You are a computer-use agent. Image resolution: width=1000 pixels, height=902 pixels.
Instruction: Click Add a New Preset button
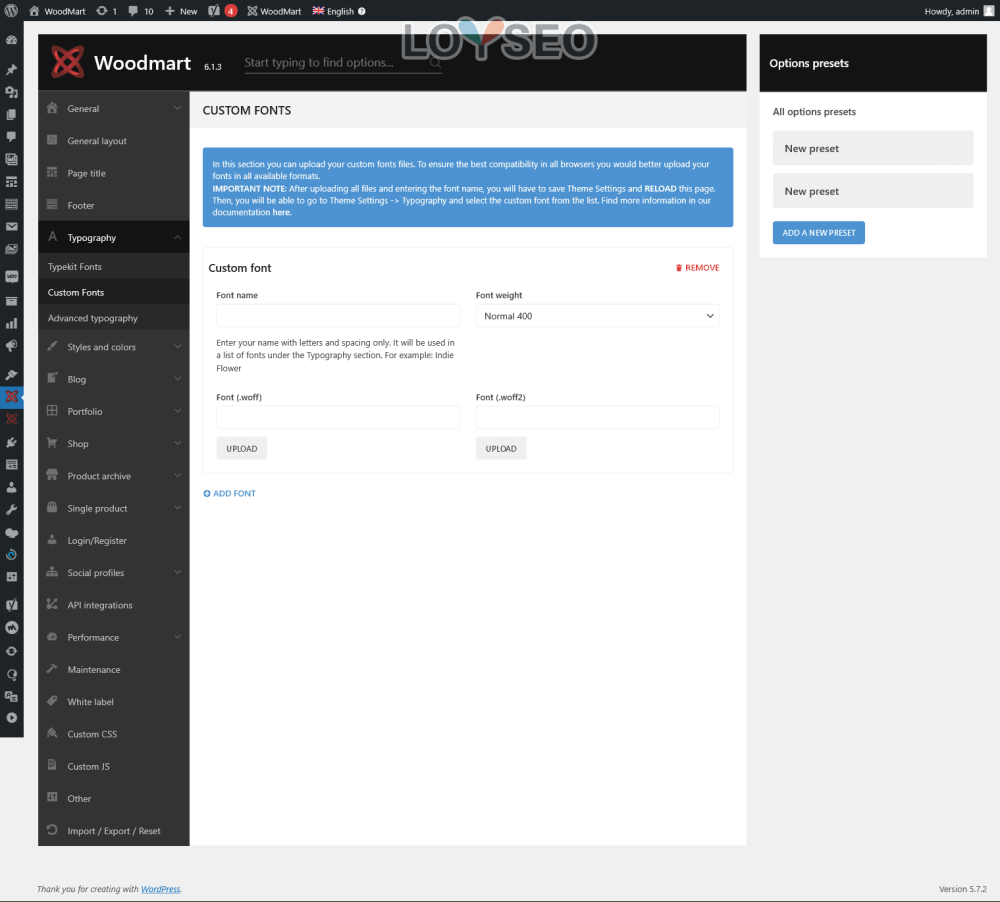[x=819, y=233]
